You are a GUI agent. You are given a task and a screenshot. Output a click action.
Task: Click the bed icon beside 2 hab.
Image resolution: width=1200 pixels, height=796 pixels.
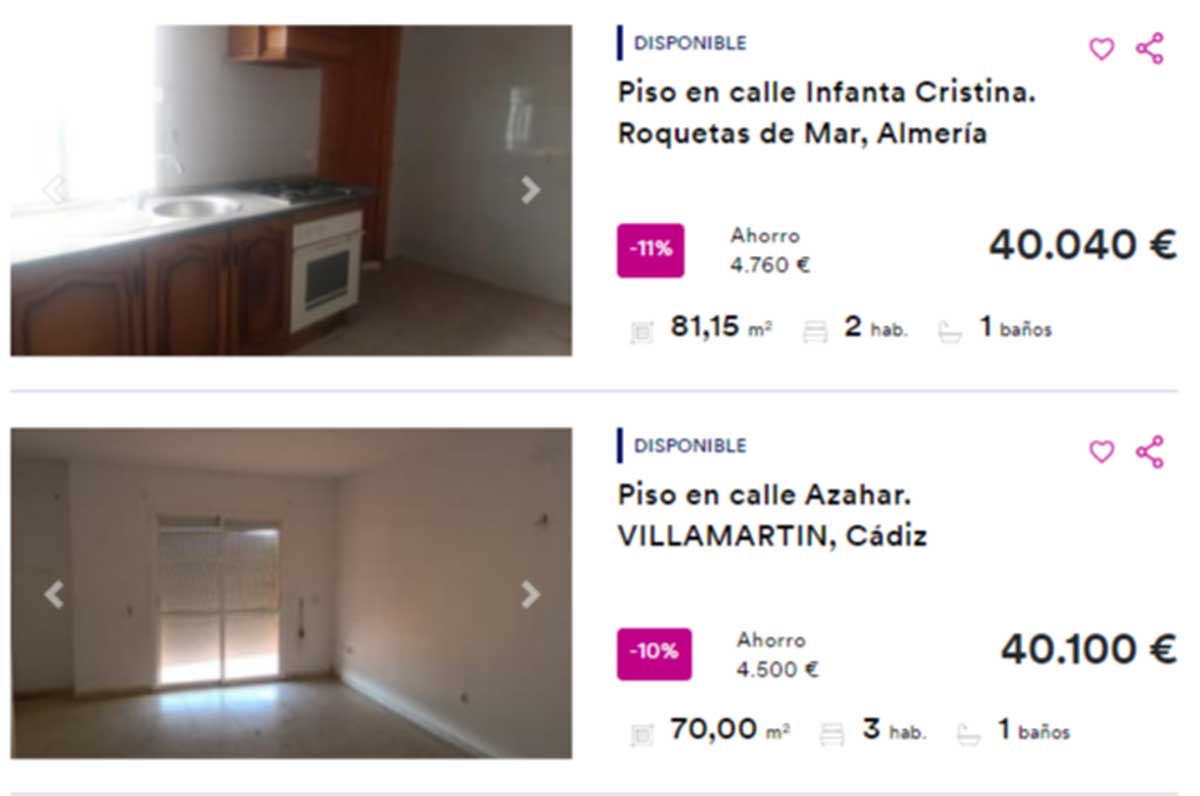pyautogui.click(x=816, y=332)
